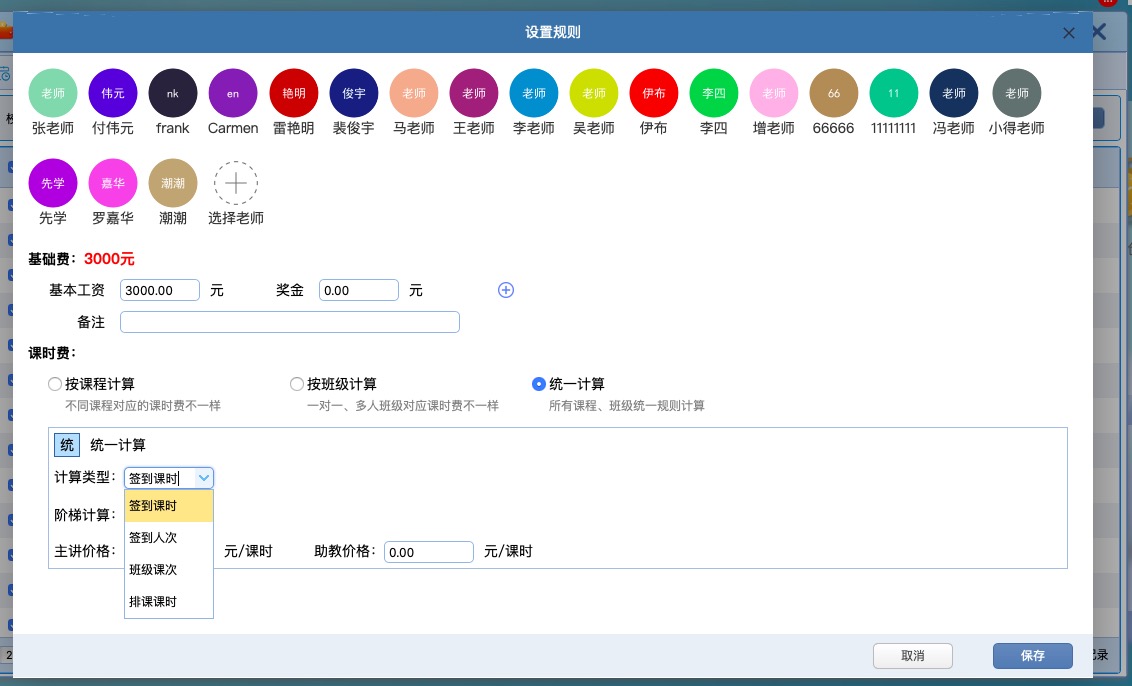Choose 签到人次 from the dropdown list
Image resolution: width=1132 pixels, height=686 pixels.
[169, 538]
